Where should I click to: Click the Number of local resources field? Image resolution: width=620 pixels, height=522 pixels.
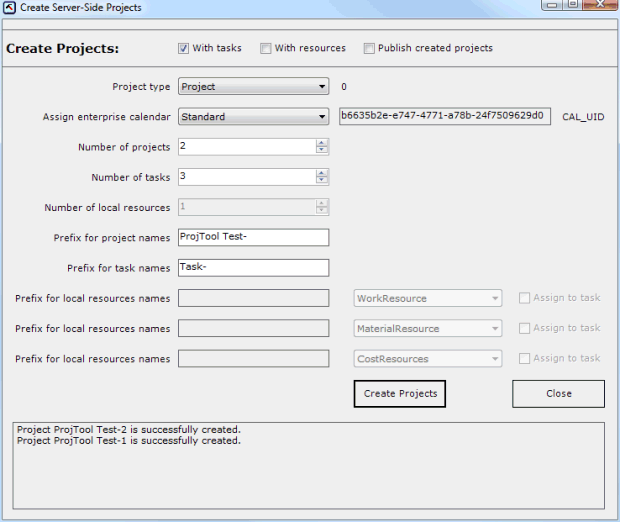247,207
